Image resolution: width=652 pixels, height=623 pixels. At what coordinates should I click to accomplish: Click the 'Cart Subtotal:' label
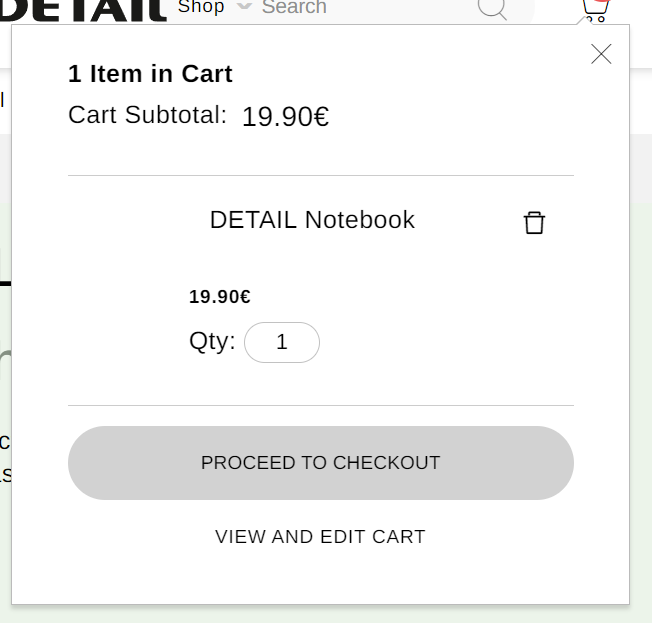(148, 115)
